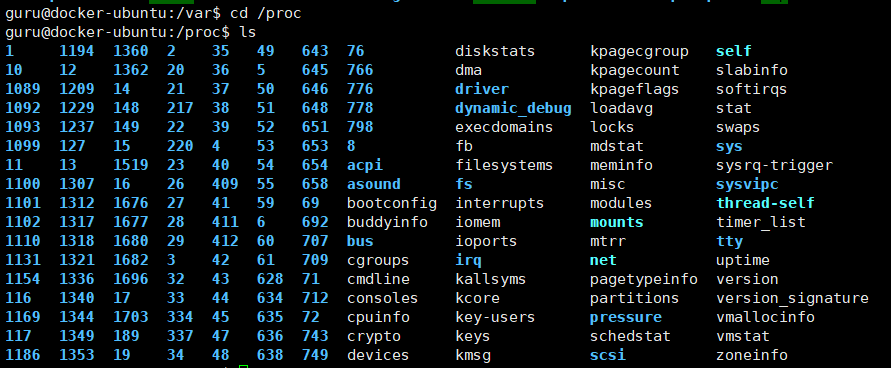Click the softirqs file name
The image size is (891, 368).
[x=752, y=90]
